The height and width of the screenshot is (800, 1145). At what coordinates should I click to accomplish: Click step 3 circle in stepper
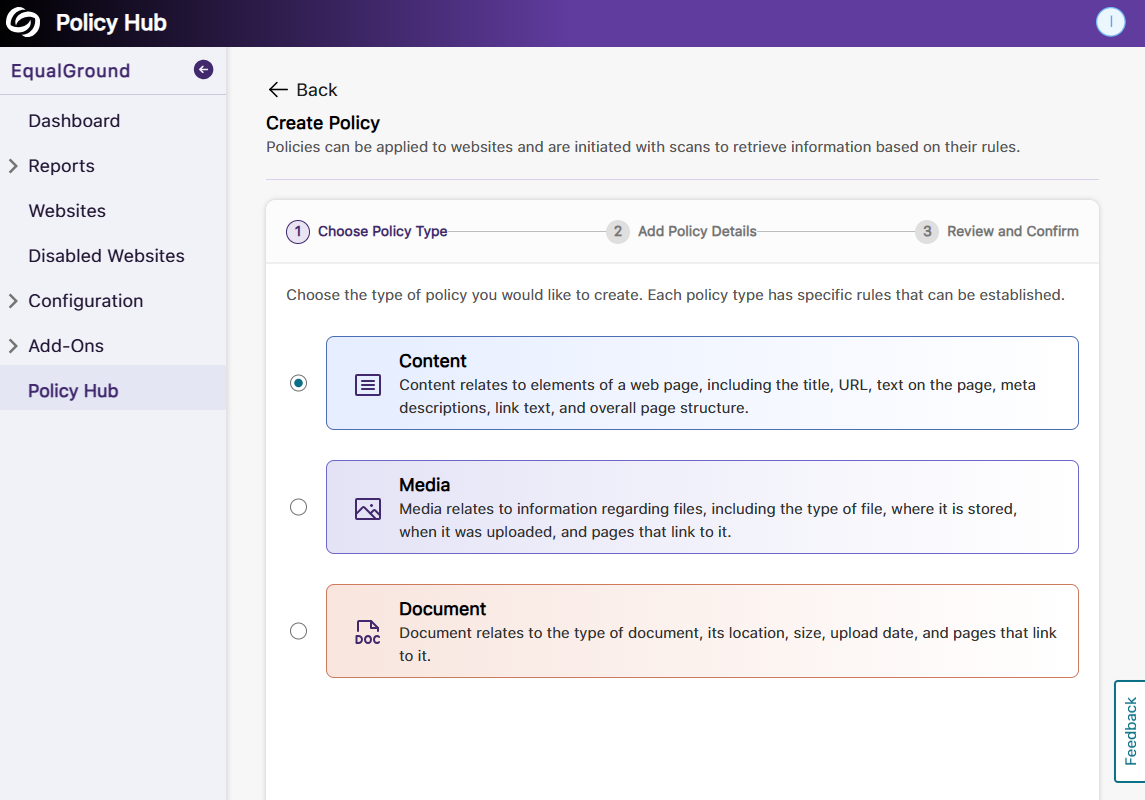coord(927,232)
